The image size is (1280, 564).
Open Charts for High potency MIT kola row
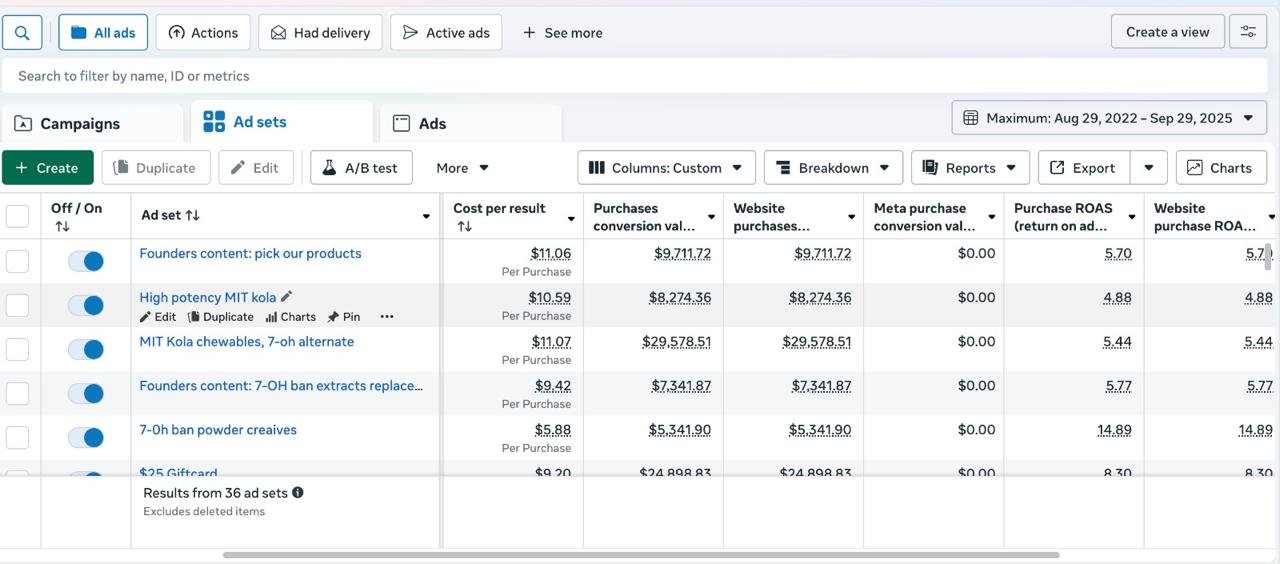(291, 317)
